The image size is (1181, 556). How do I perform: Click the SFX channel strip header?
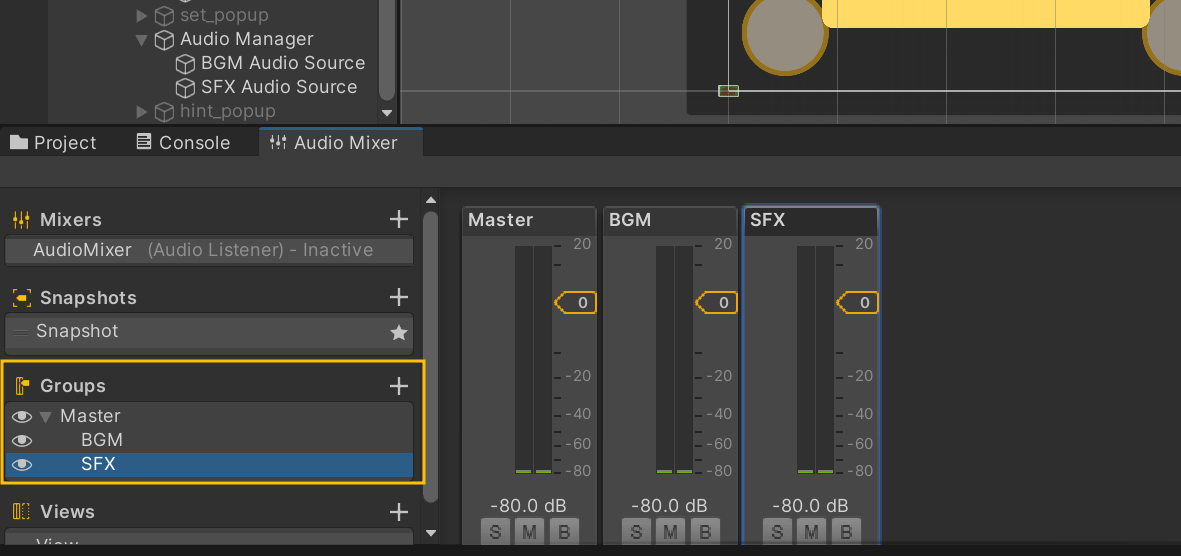(810, 221)
